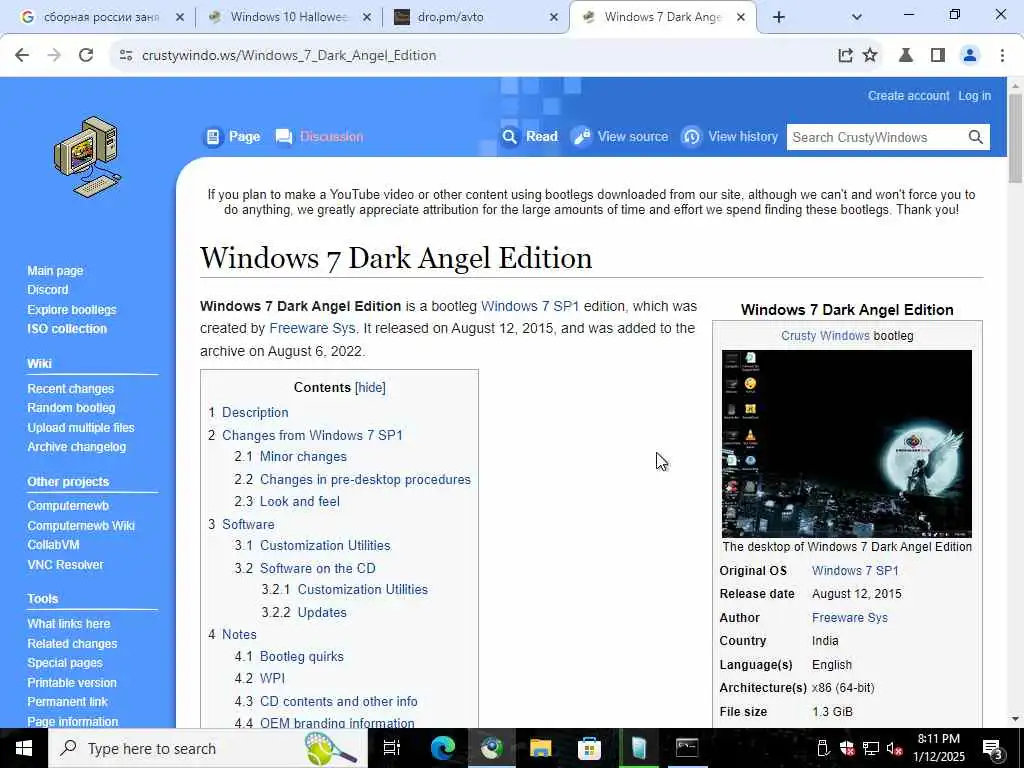Click Create account link
The height and width of the screenshot is (768, 1024).
click(908, 95)
